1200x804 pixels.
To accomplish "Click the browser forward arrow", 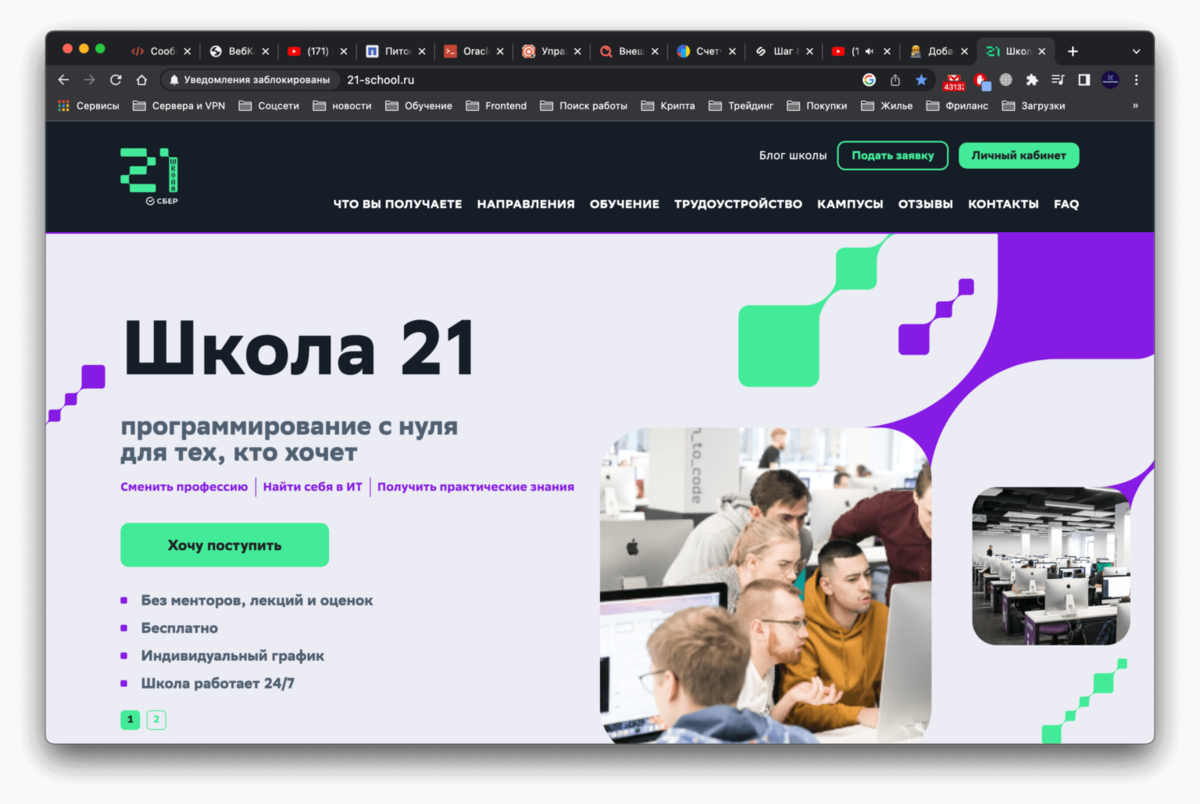I will (90, 80).
